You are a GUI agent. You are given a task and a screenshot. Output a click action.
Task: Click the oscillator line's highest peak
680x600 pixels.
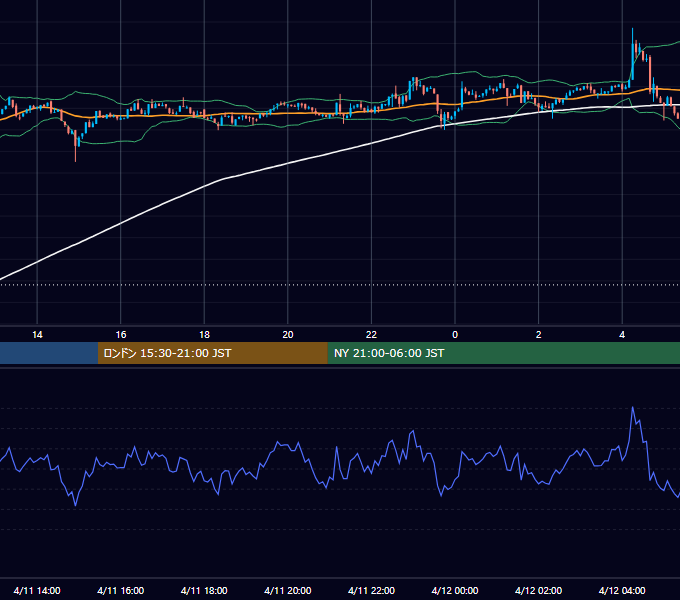tap(633, 408)
